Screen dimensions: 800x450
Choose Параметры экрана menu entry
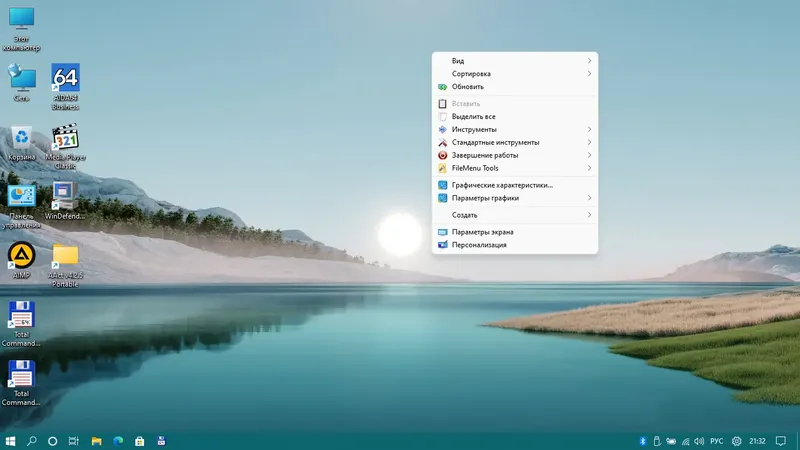pos(515,232)
